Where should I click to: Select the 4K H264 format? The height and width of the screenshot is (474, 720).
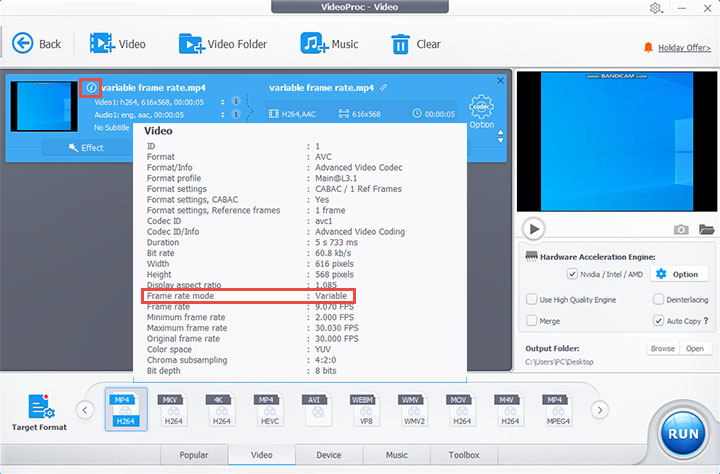tap(221, 409)
